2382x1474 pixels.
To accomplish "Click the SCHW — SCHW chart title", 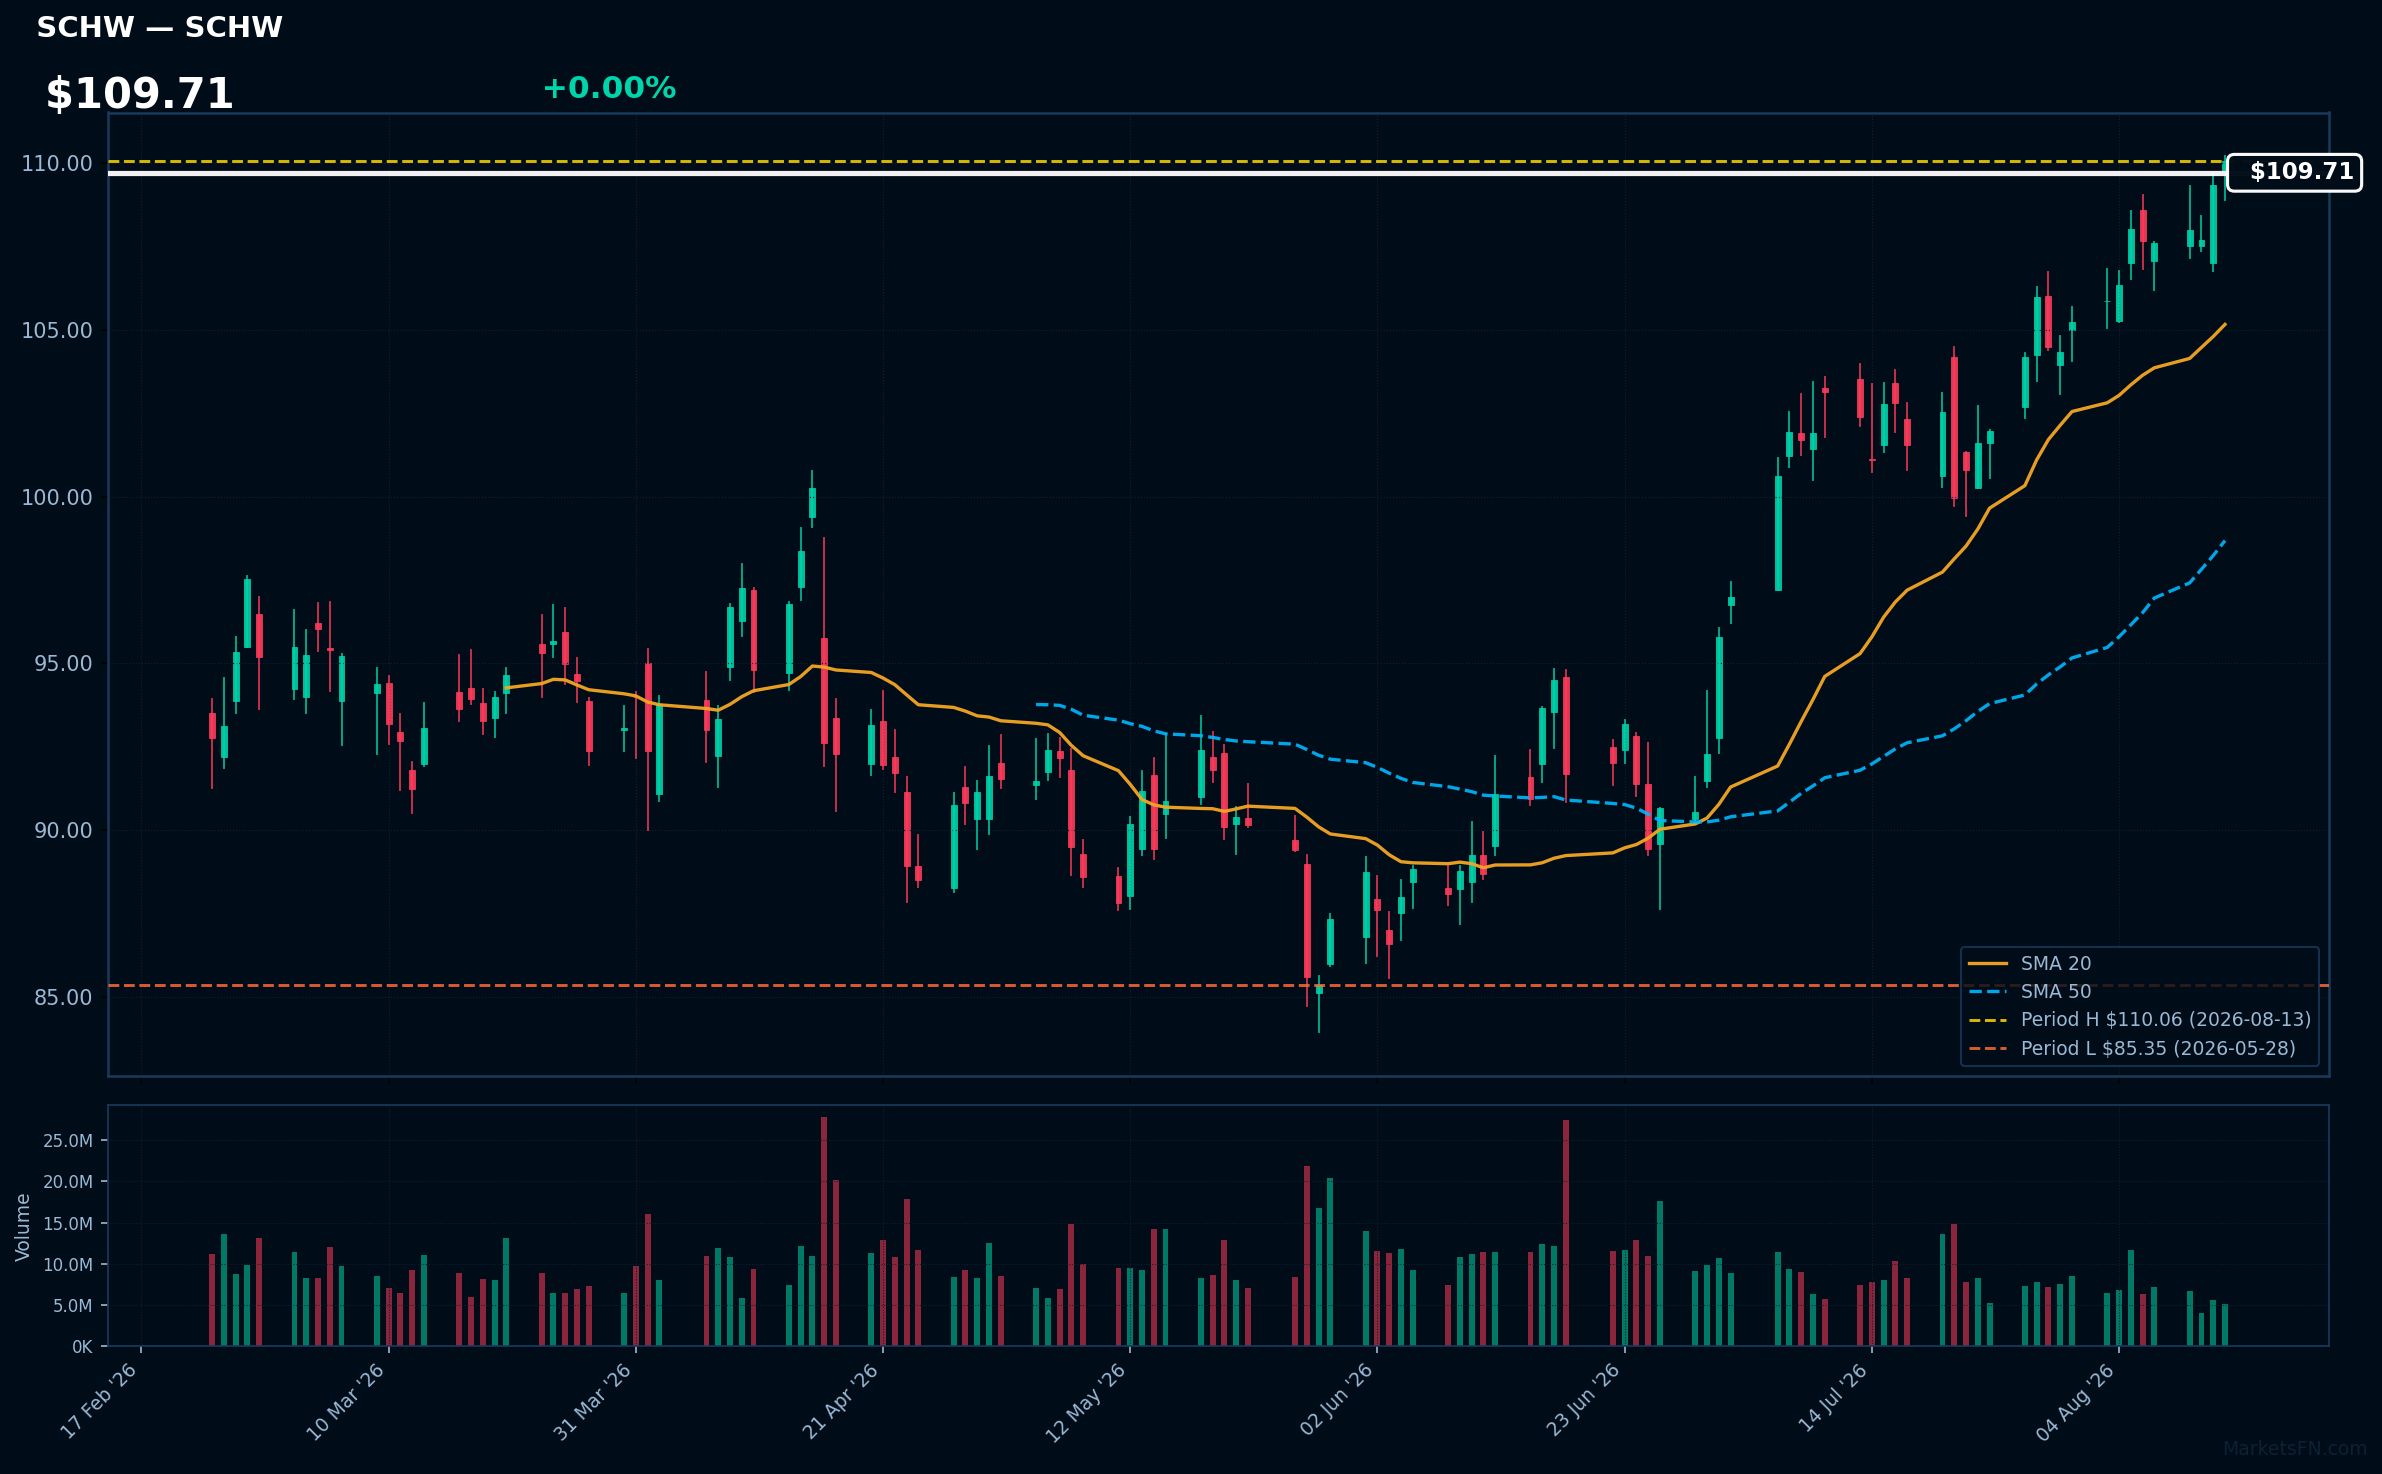I will pyautogui.click(x=160, y=28).
